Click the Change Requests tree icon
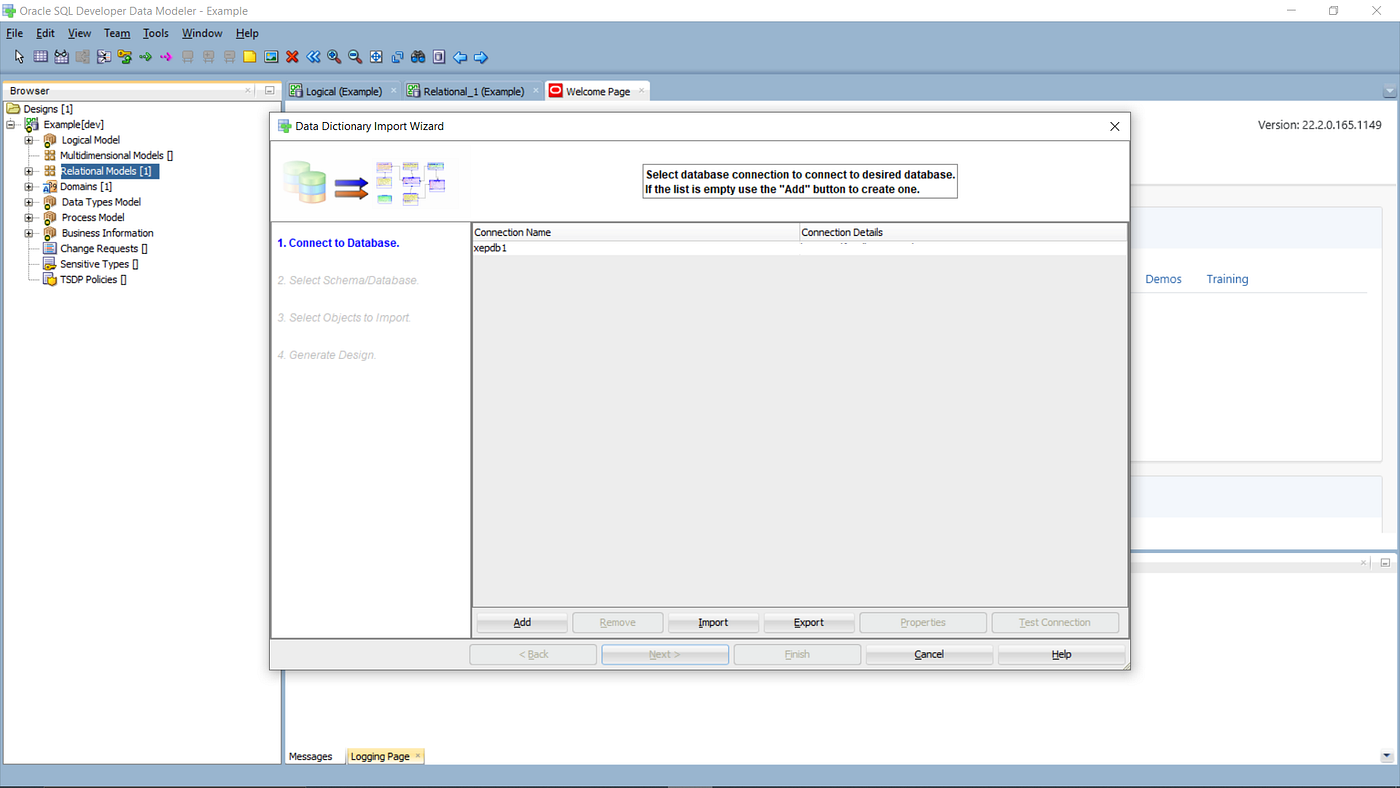The height and width of the screenshot is (788, 1400). tap(50, 248)
